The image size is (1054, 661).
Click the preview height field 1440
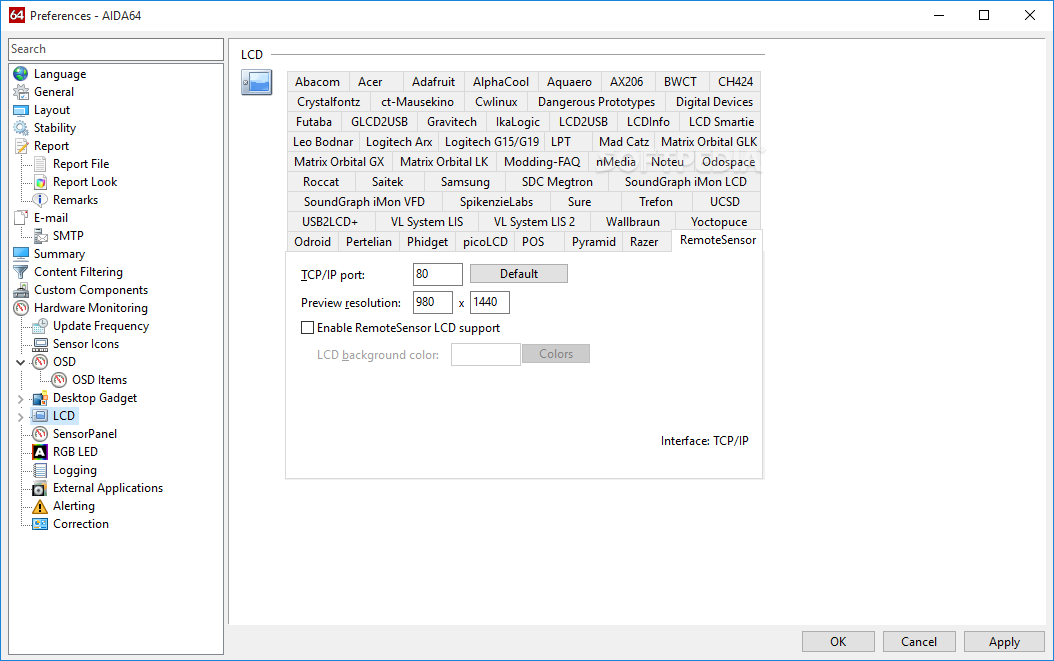(489, 303)
